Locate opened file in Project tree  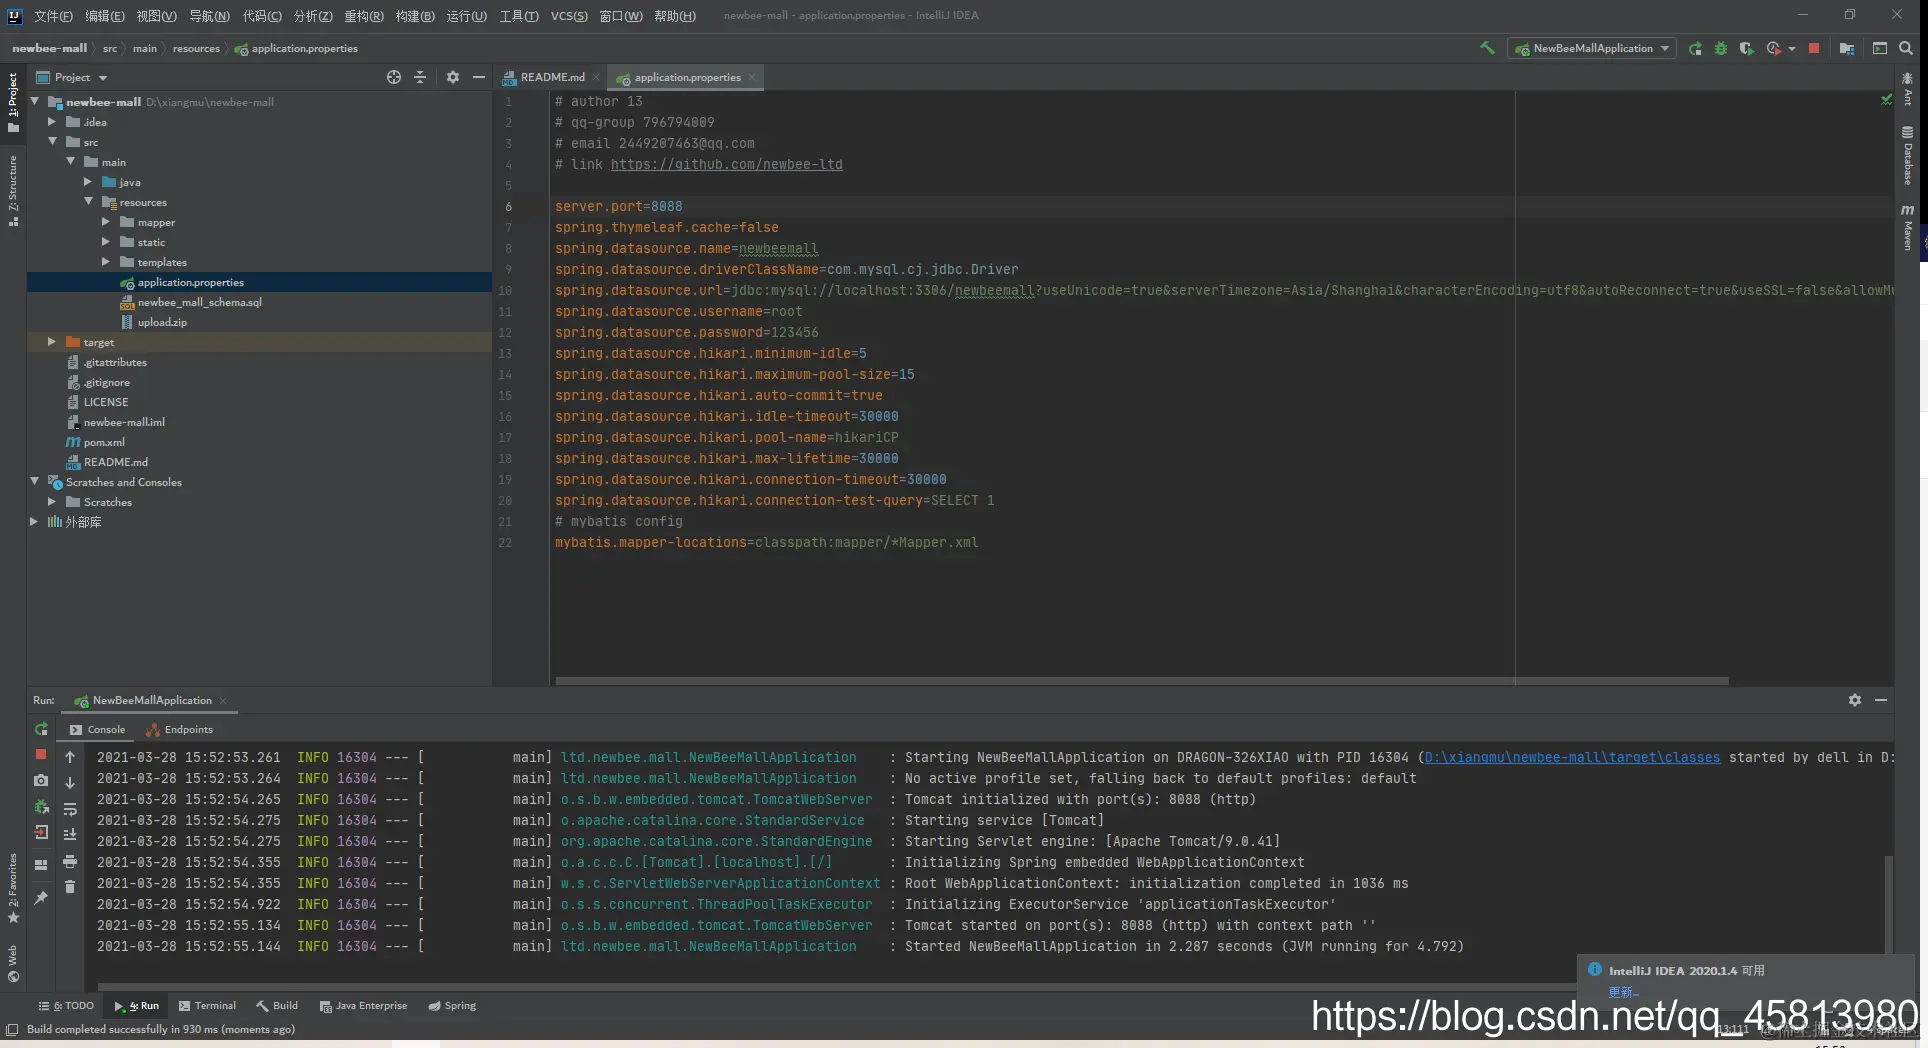[x=394, y=77]
